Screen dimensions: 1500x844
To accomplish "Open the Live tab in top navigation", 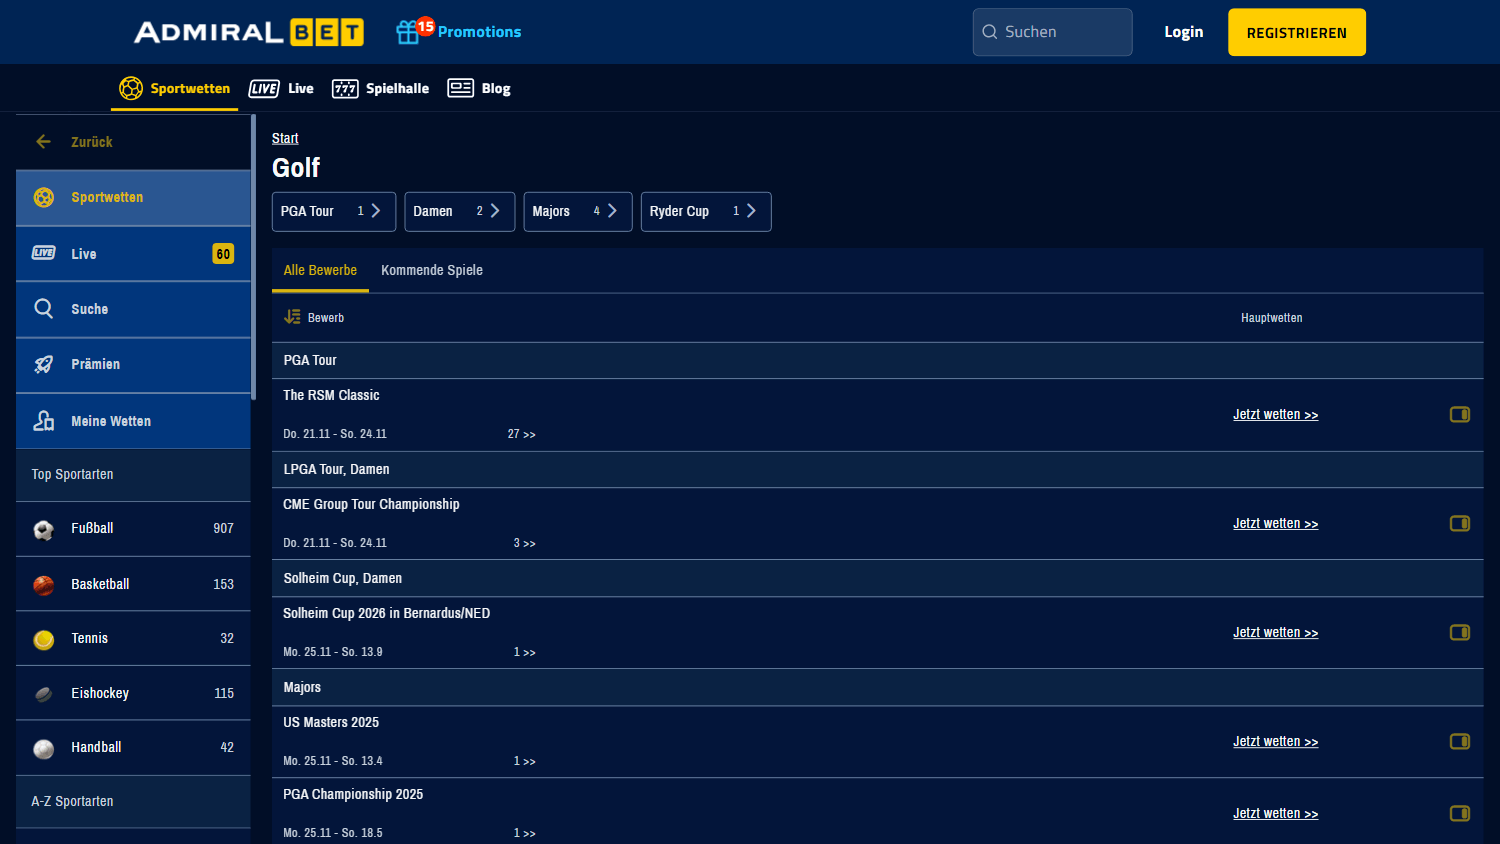I will [x=281, y=88].
